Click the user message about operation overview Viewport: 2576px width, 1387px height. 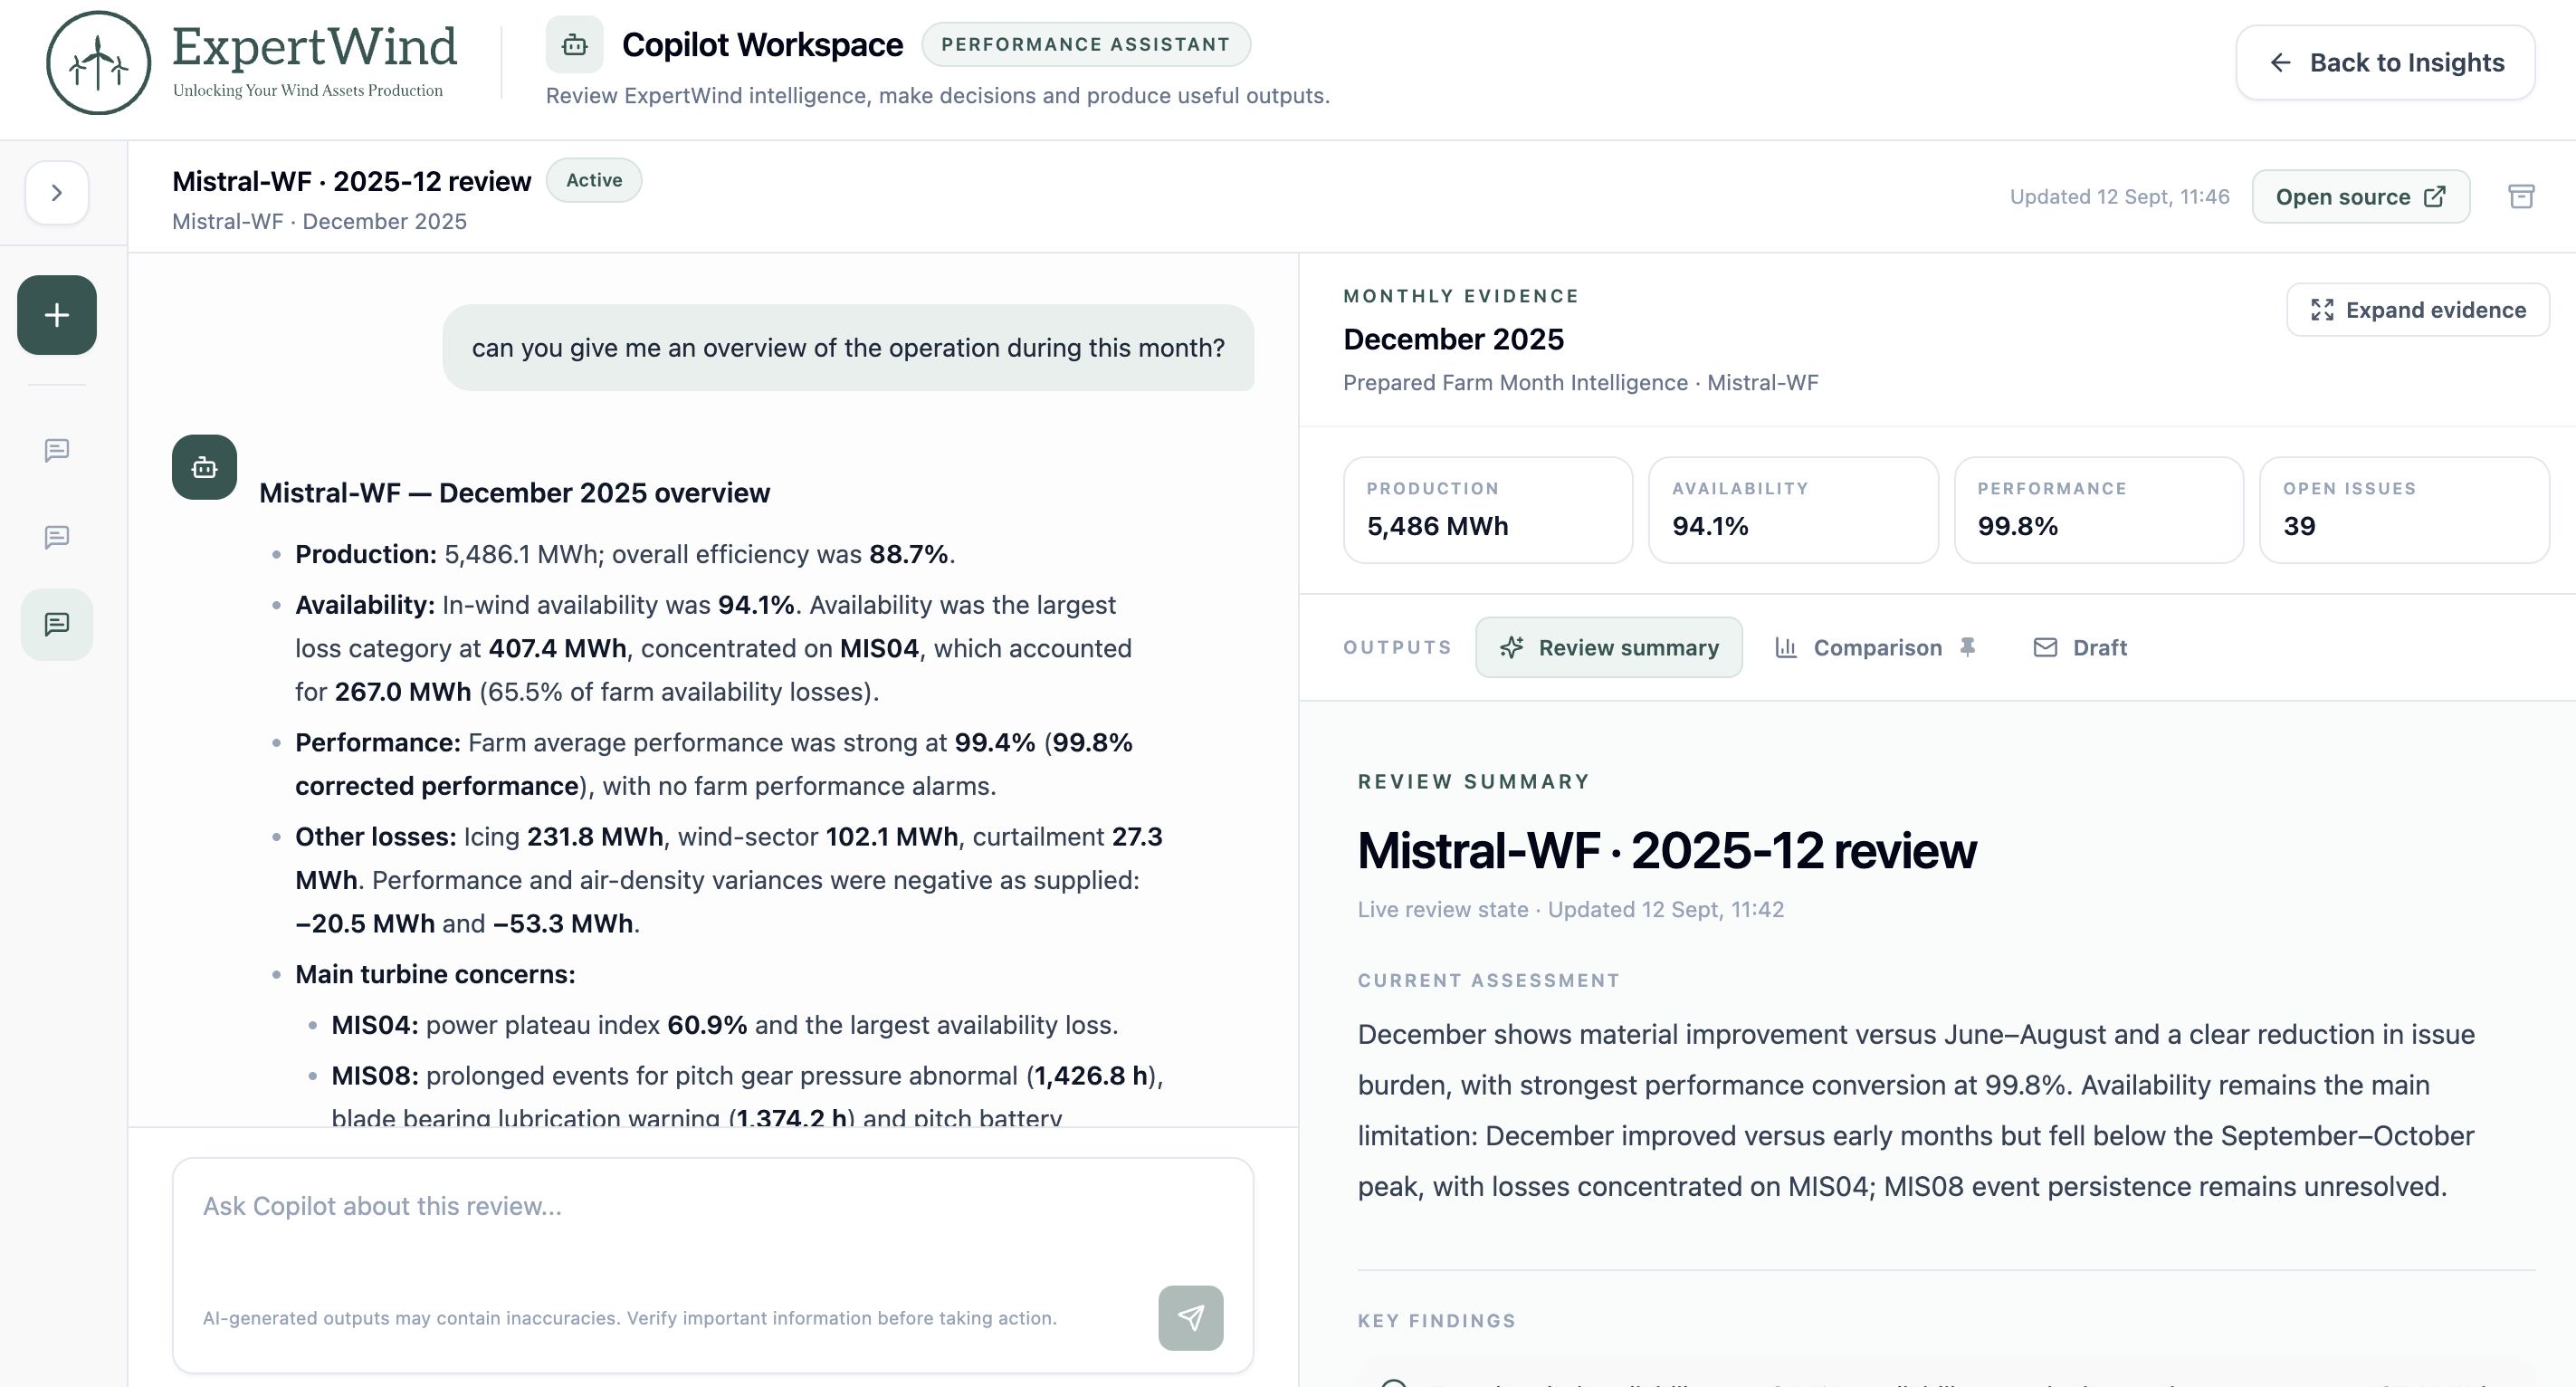[848, 348]
